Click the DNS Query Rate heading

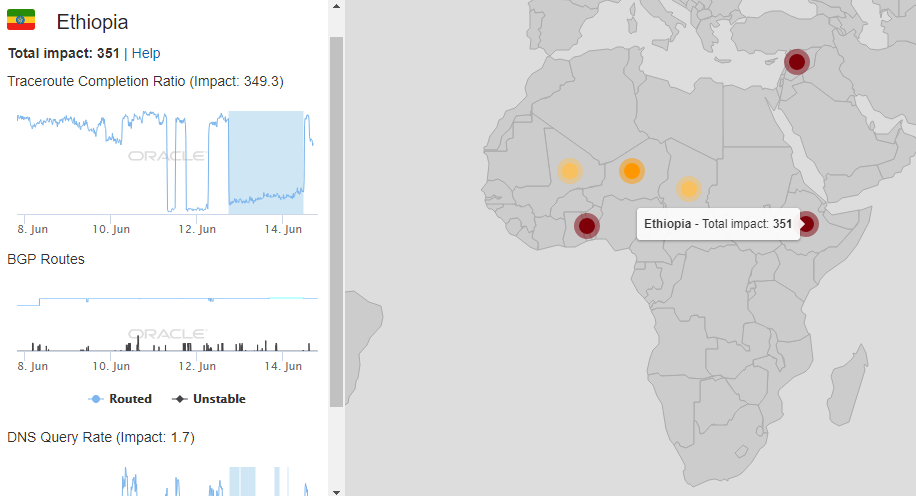[101, 437]
